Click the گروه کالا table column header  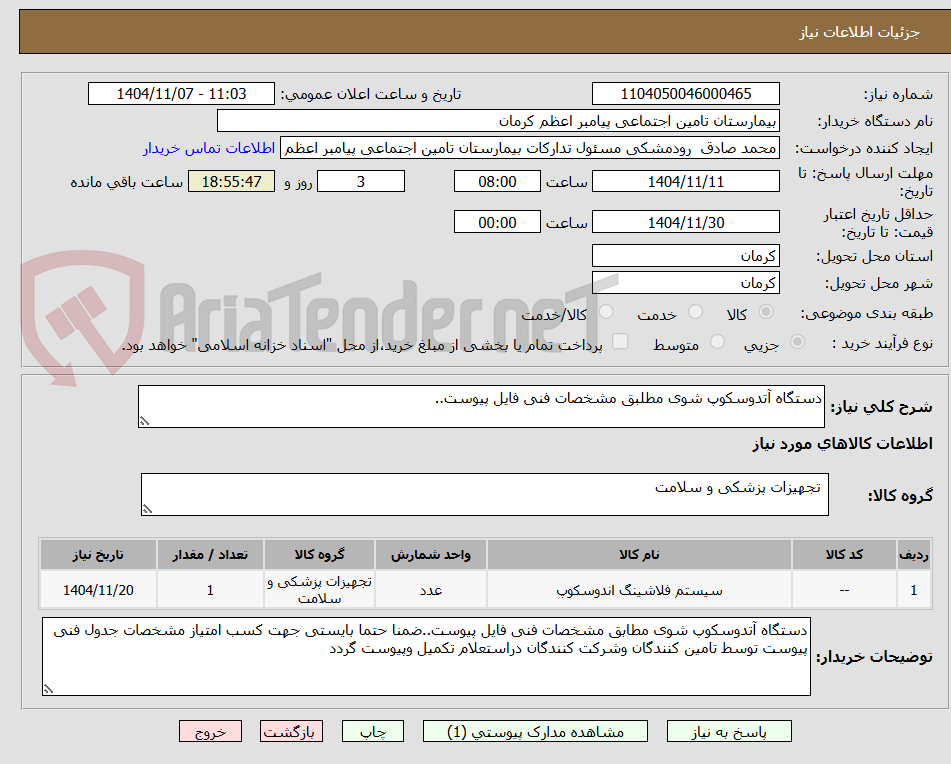[319, 555]
